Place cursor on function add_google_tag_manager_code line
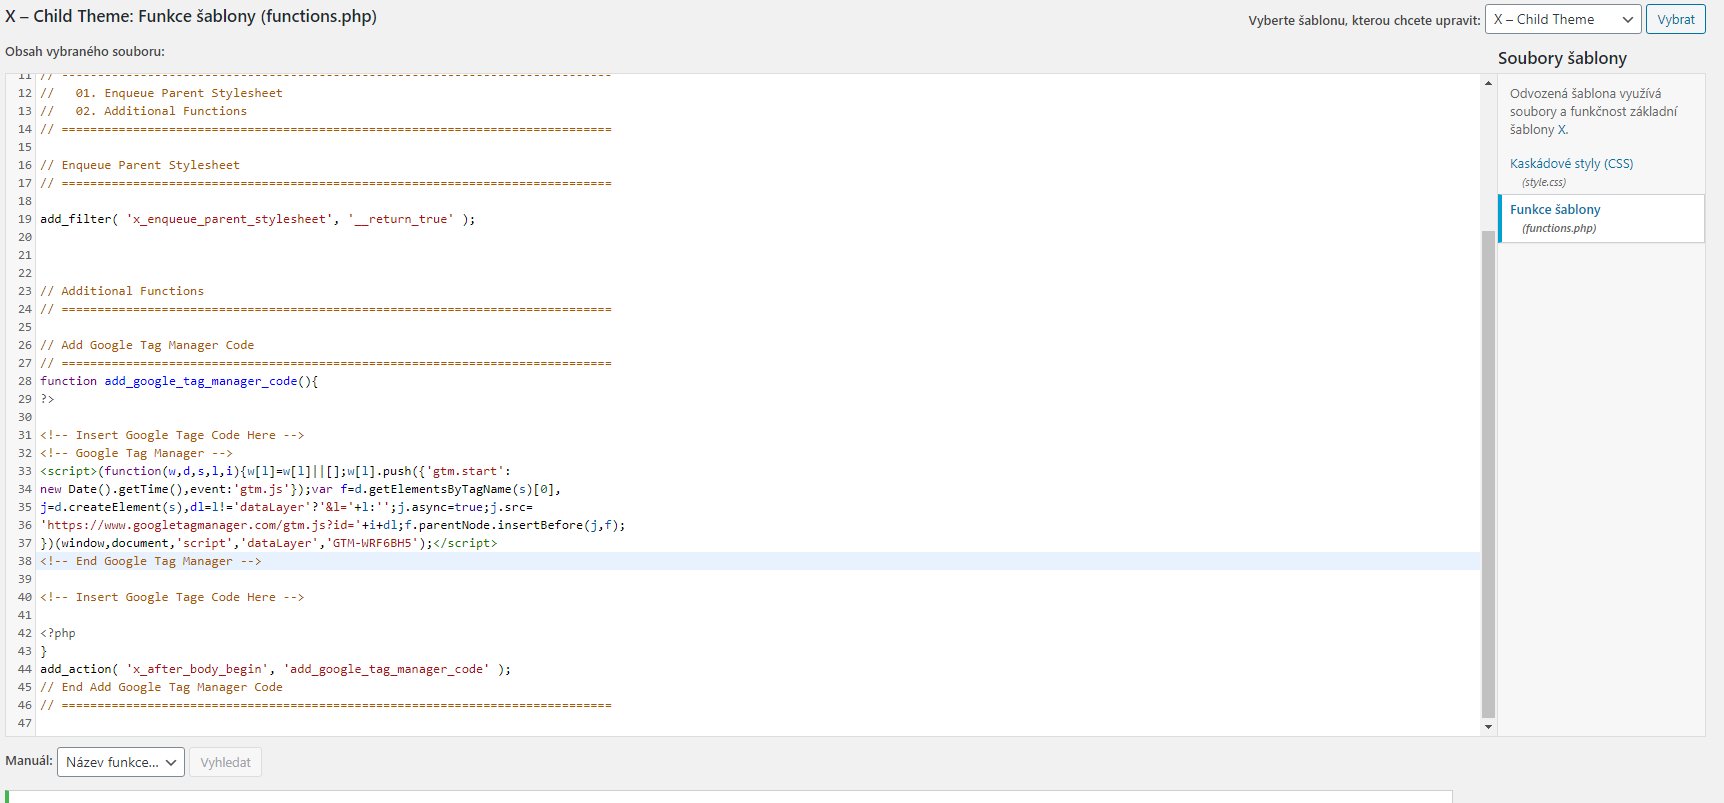 coord(179,381)
